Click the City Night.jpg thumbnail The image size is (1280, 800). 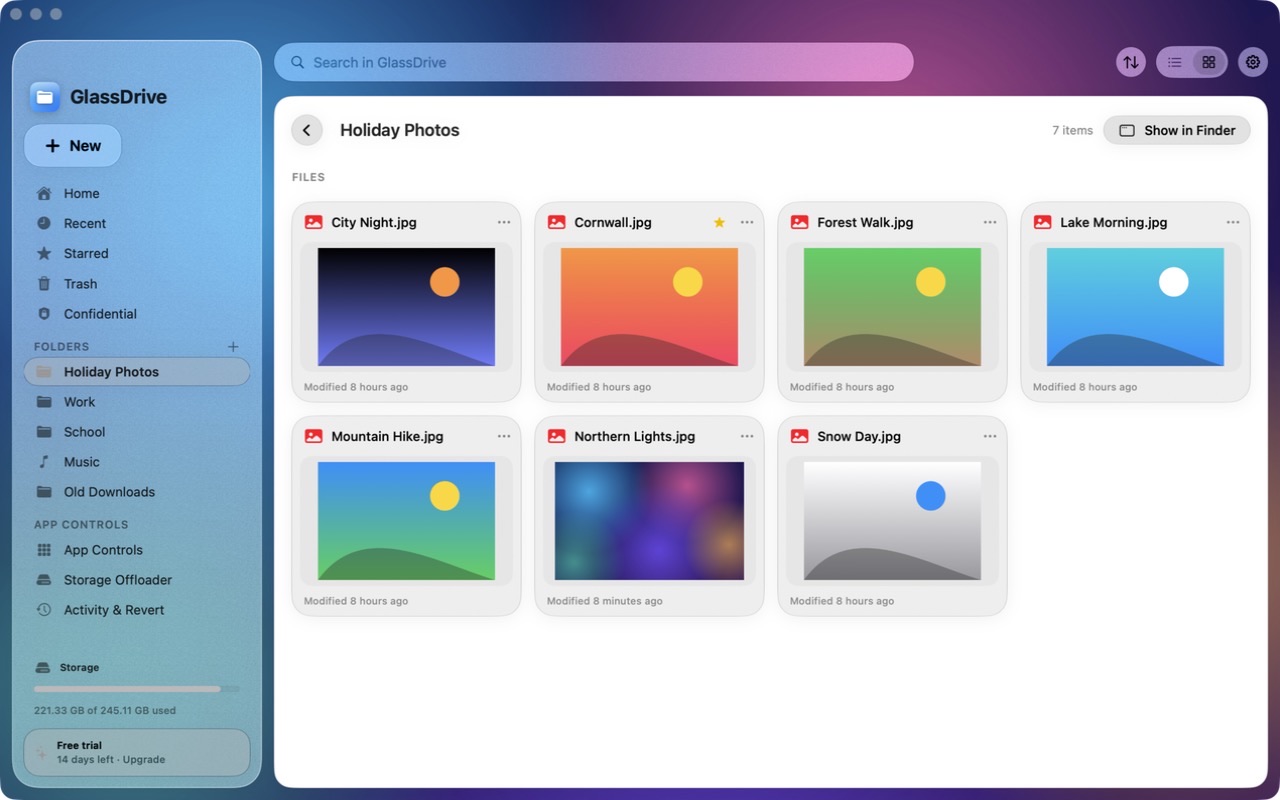pos(406,307)
